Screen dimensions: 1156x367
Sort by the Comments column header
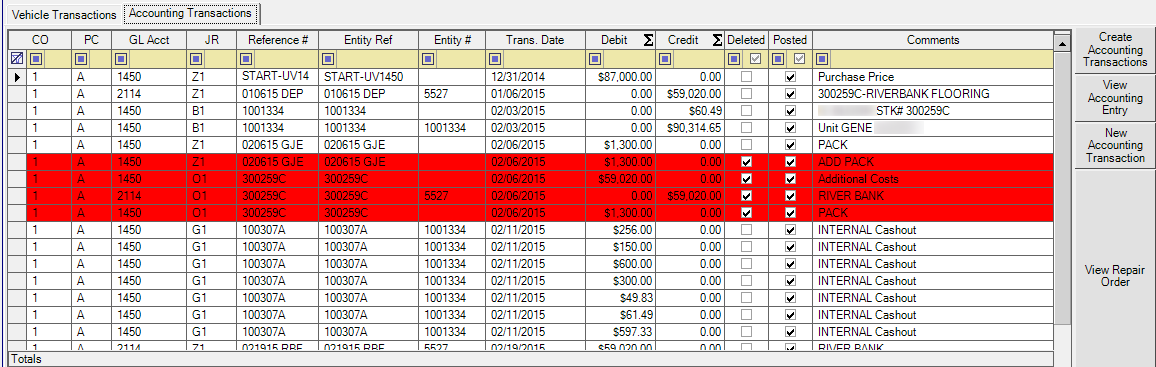click(933, 40)
